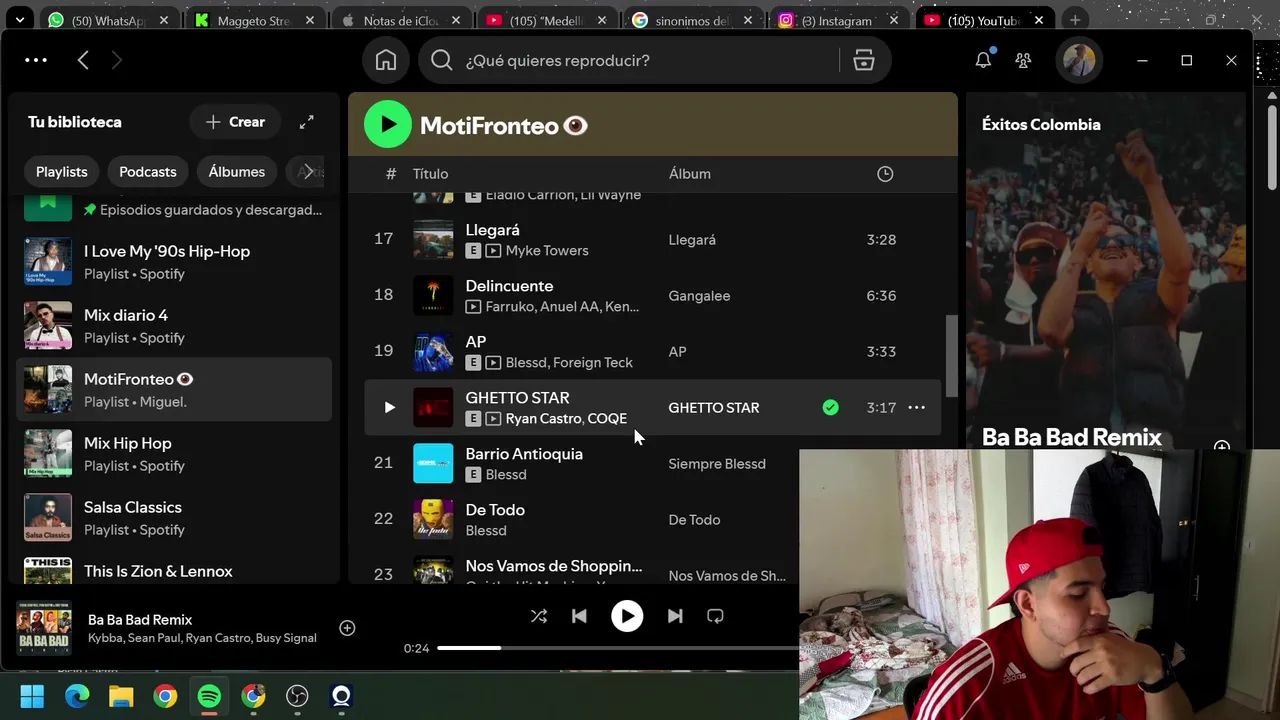Open Friend Activity icon
Image resolution: width=1280 pixels, height=720 pixels.
1023,61
